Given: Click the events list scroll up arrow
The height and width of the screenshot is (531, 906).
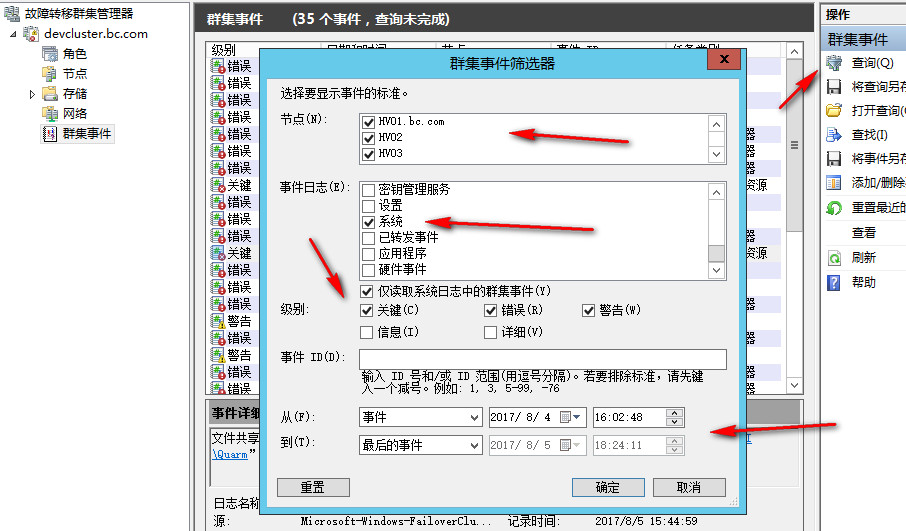Looking at the screenshot, I should (x=794, y=51).
